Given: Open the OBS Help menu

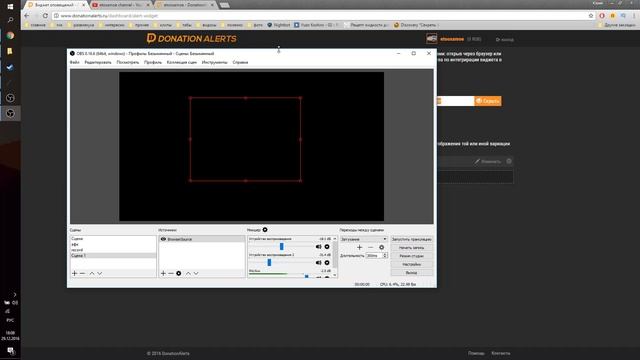Looking at the screenshot, I should tap(240, 62).
